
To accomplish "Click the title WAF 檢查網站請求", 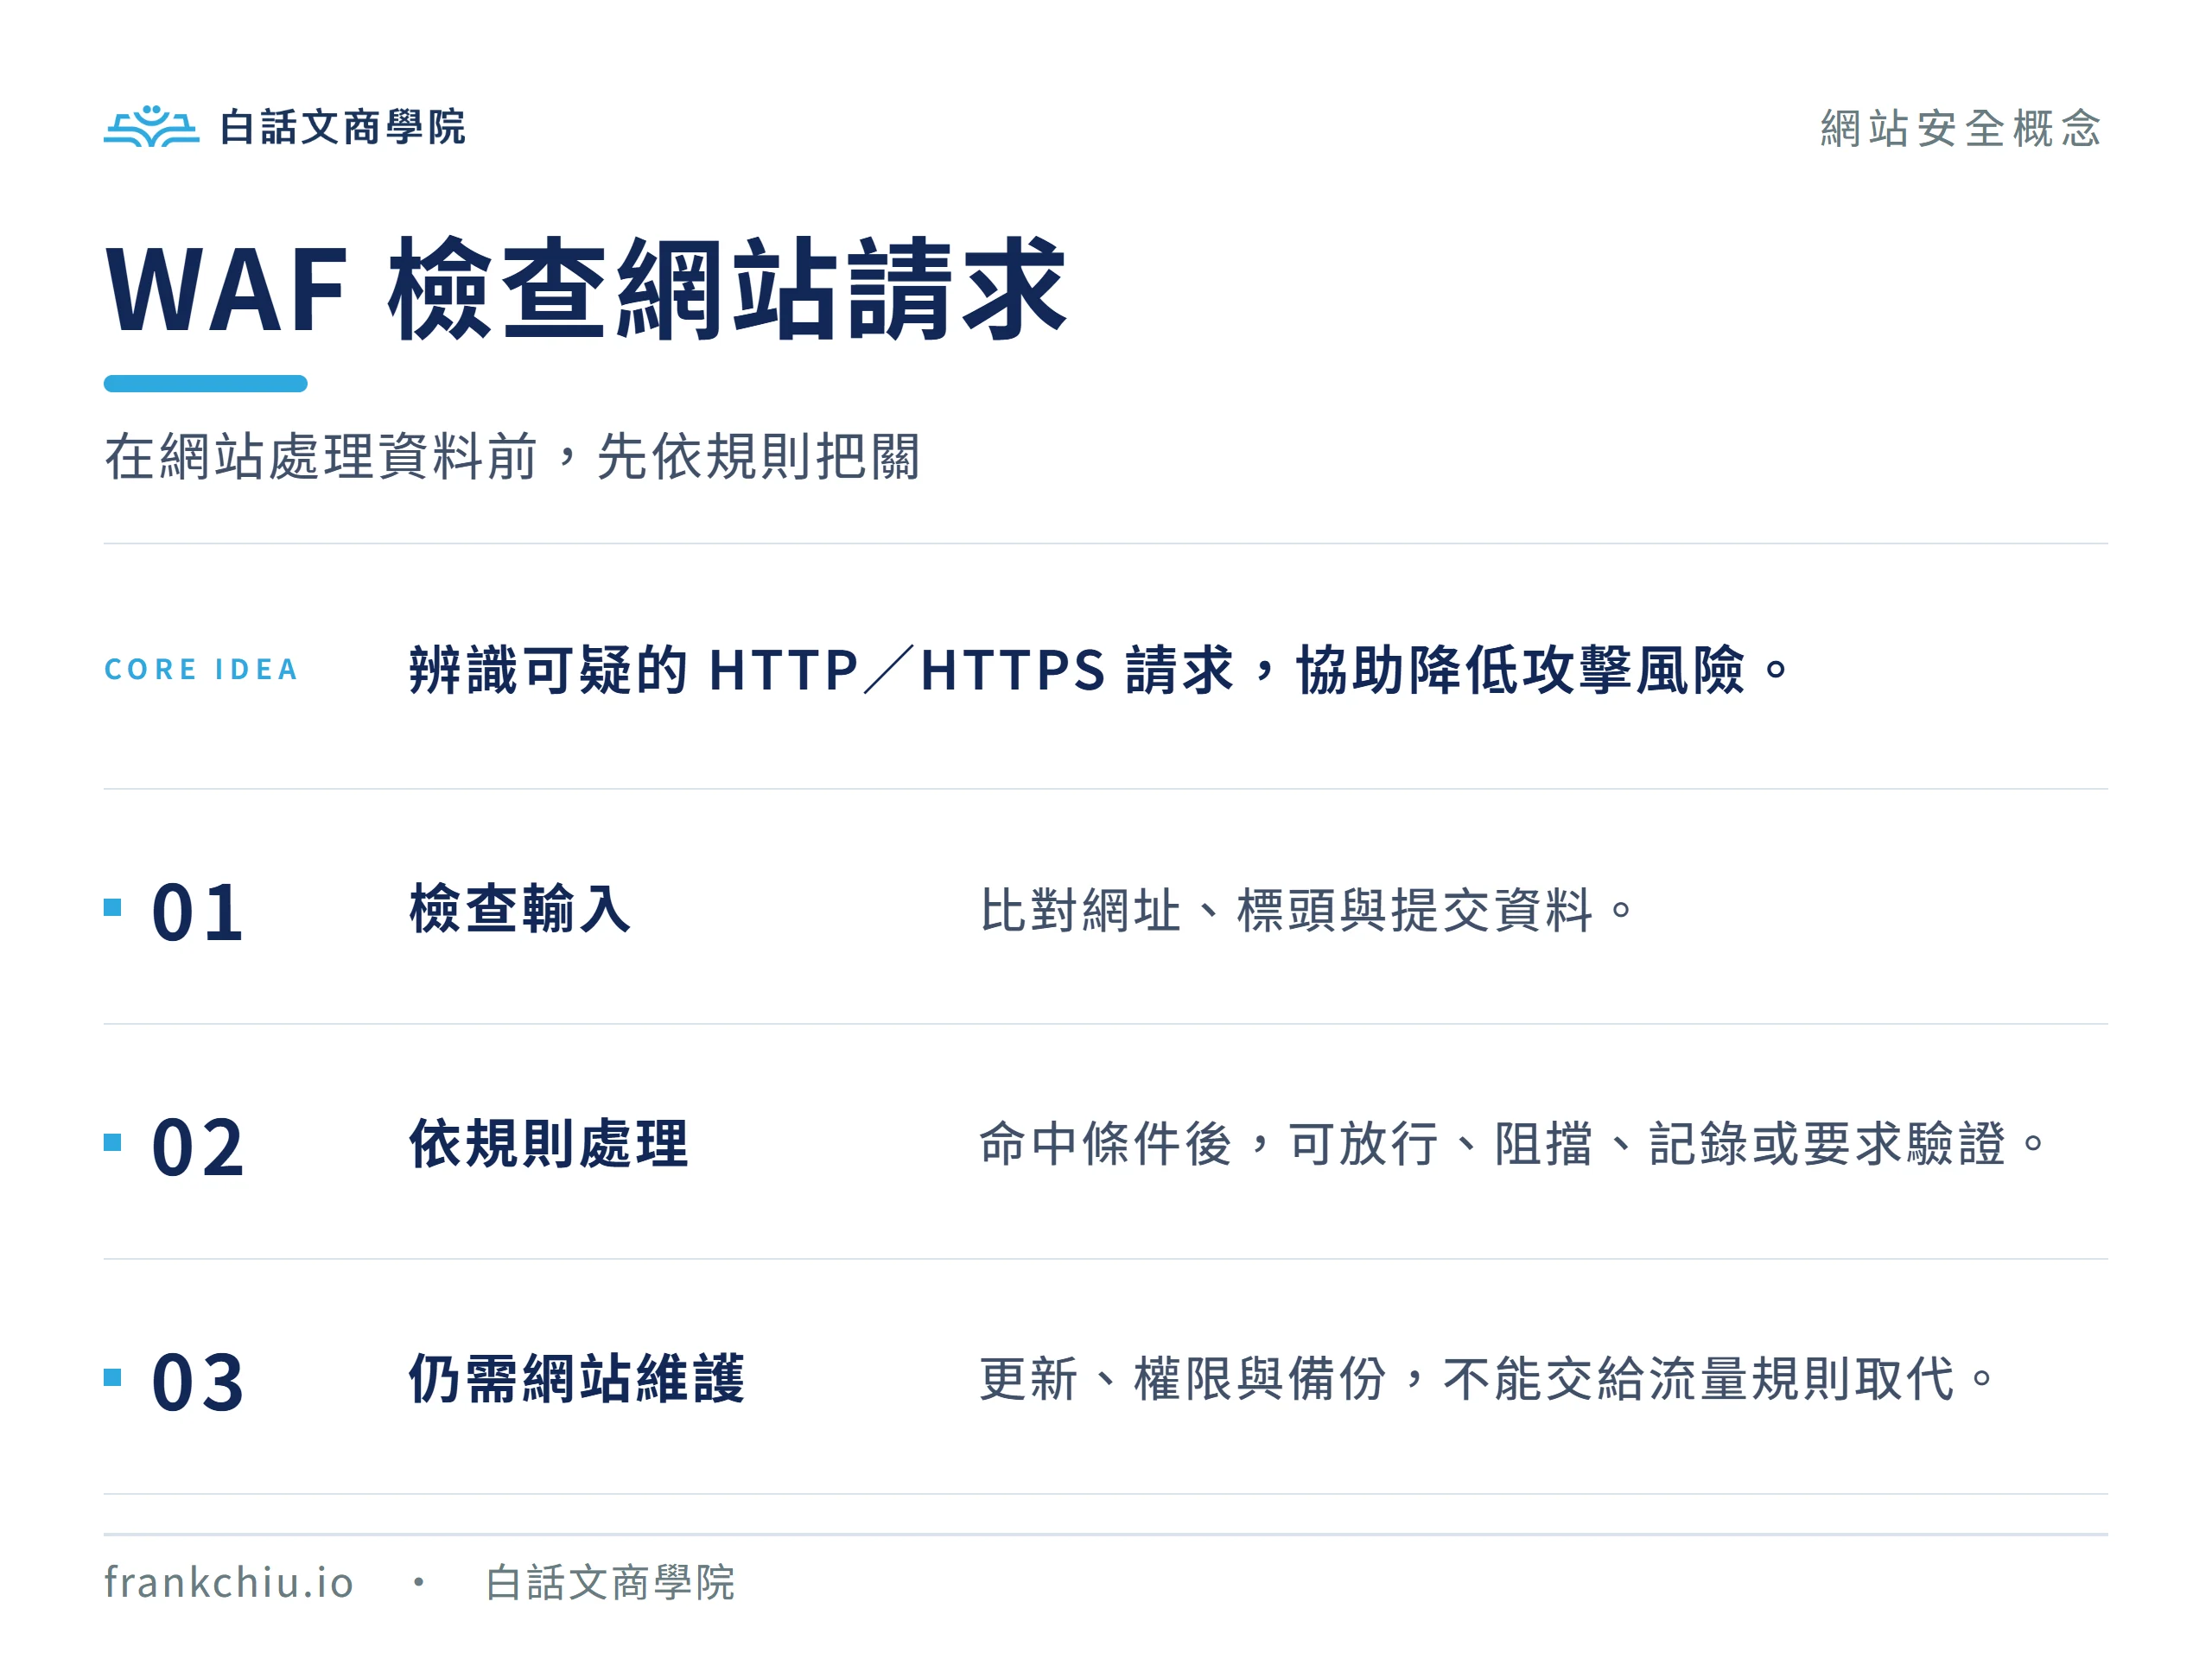I will point(586,289).
